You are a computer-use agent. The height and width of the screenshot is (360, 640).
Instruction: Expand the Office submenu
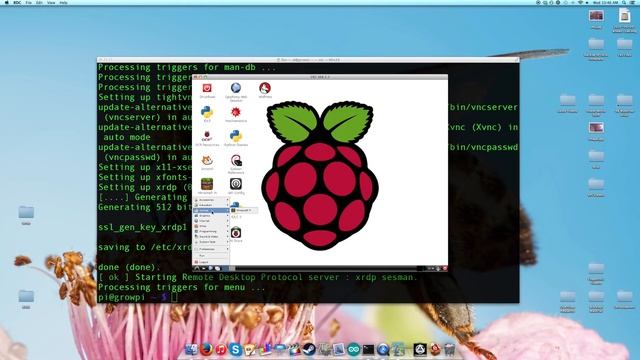(211, 226)
